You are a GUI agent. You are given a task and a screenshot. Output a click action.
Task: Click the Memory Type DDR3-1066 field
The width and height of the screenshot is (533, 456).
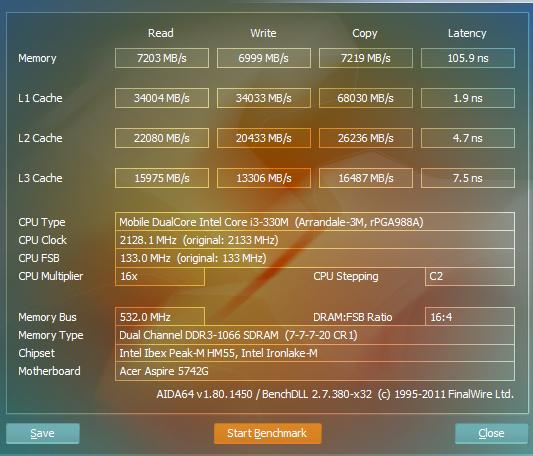click(315, 335)
